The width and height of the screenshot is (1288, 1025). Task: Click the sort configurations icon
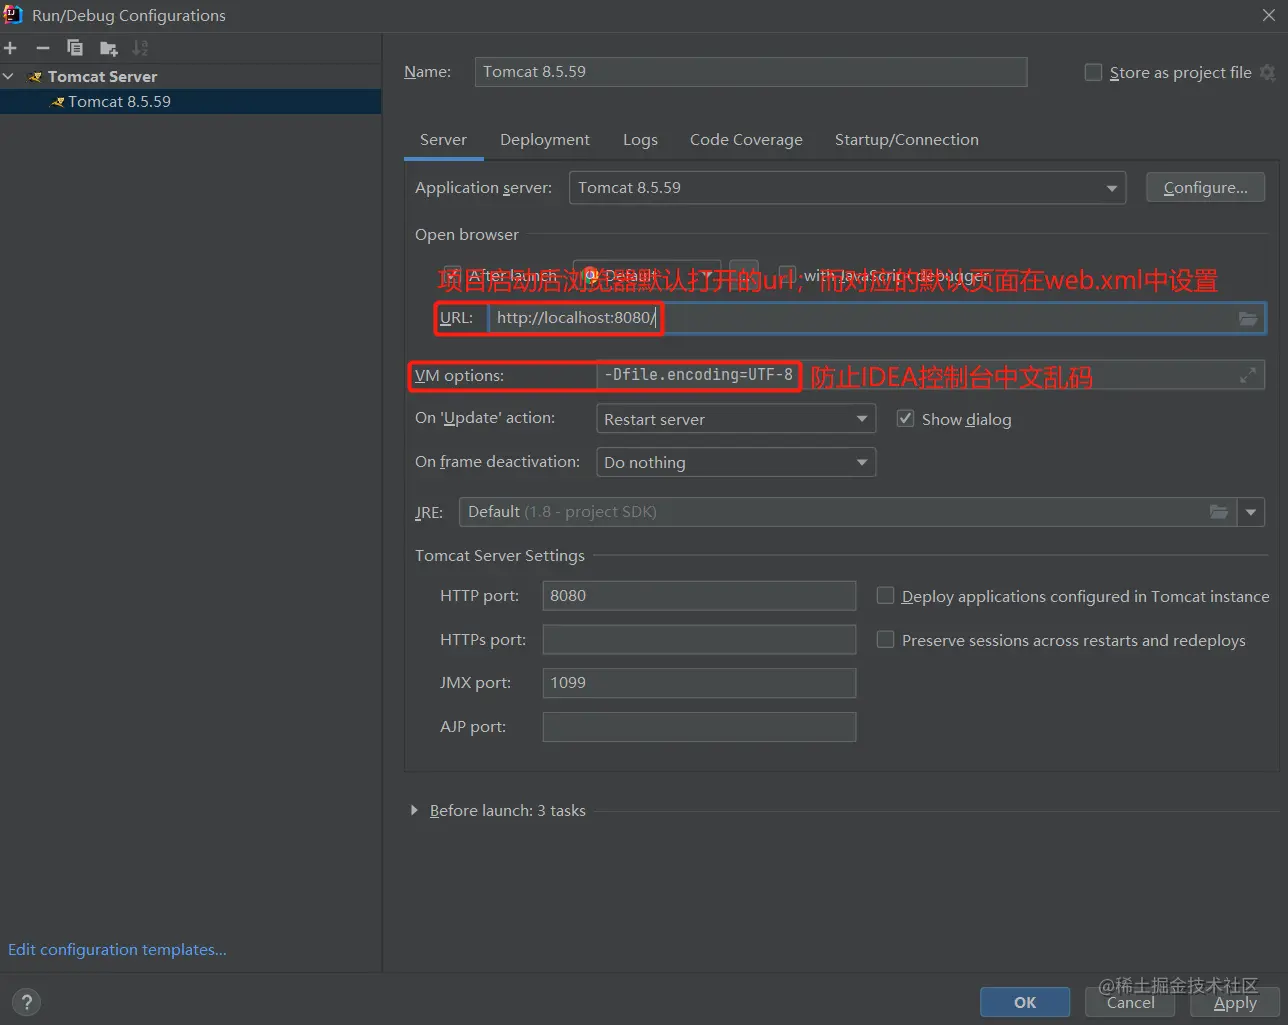141,48
